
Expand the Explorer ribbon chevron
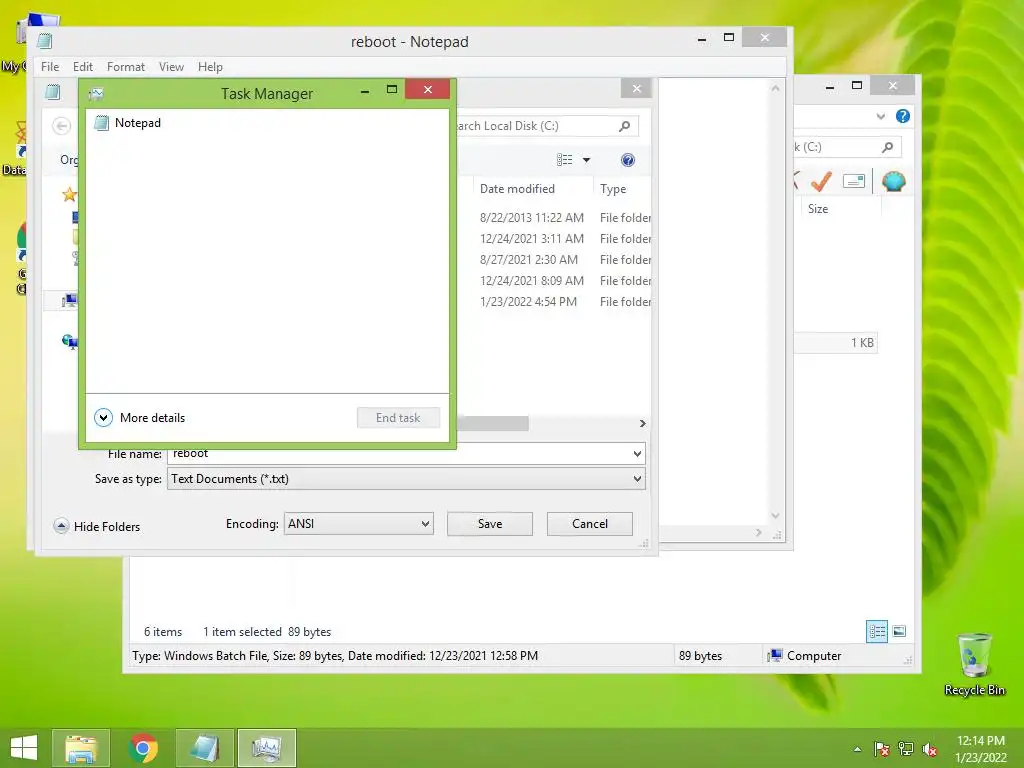pyautogui.click(x=881, y=116)
